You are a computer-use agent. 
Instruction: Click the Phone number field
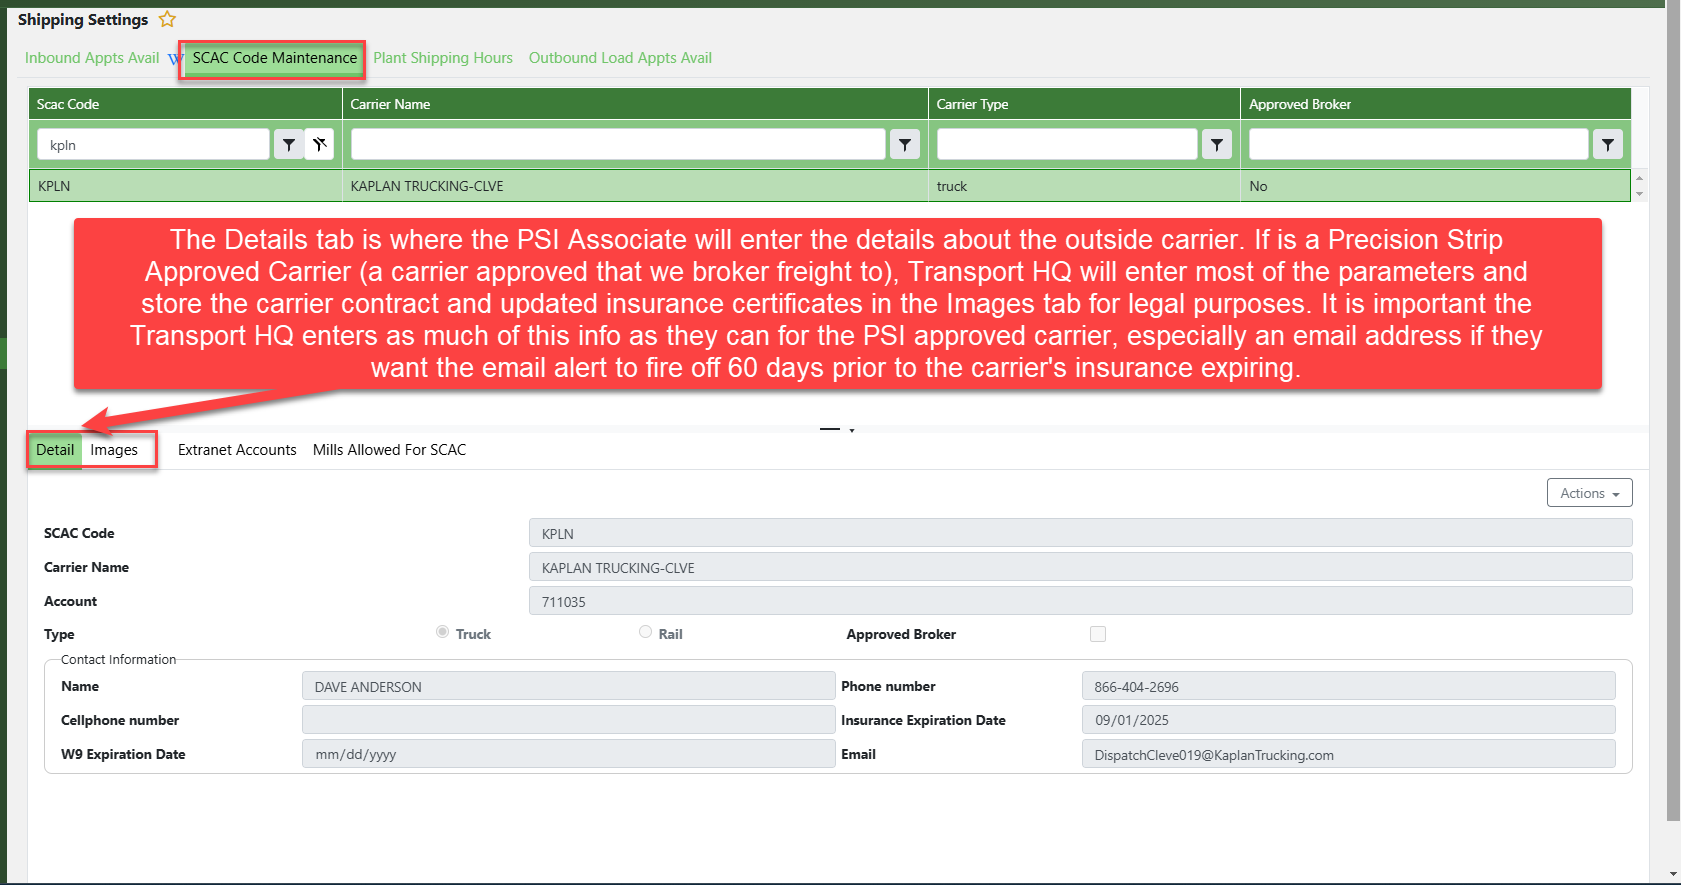1348,686
